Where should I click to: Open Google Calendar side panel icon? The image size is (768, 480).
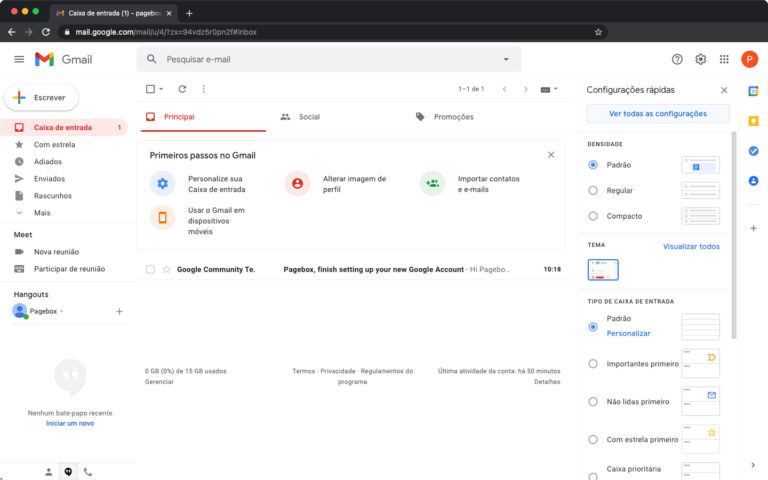(753, 91)
